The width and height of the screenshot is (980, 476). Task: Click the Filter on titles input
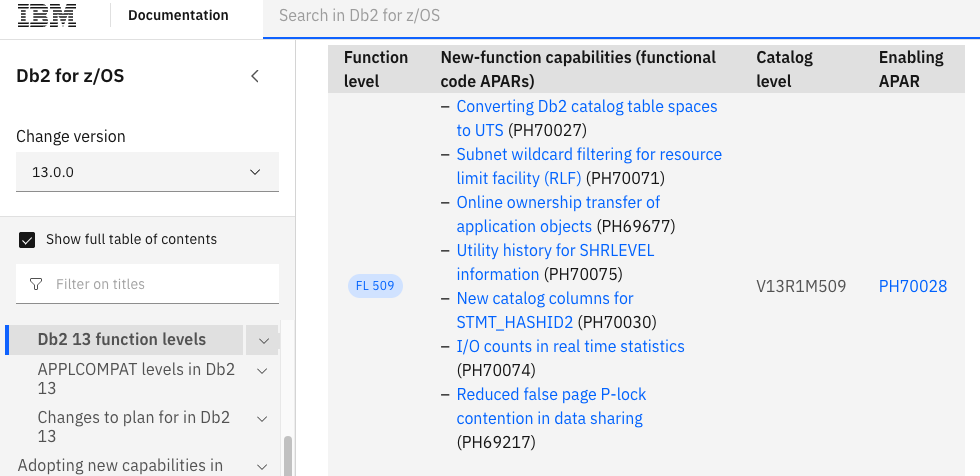click(x=148, y=284)
